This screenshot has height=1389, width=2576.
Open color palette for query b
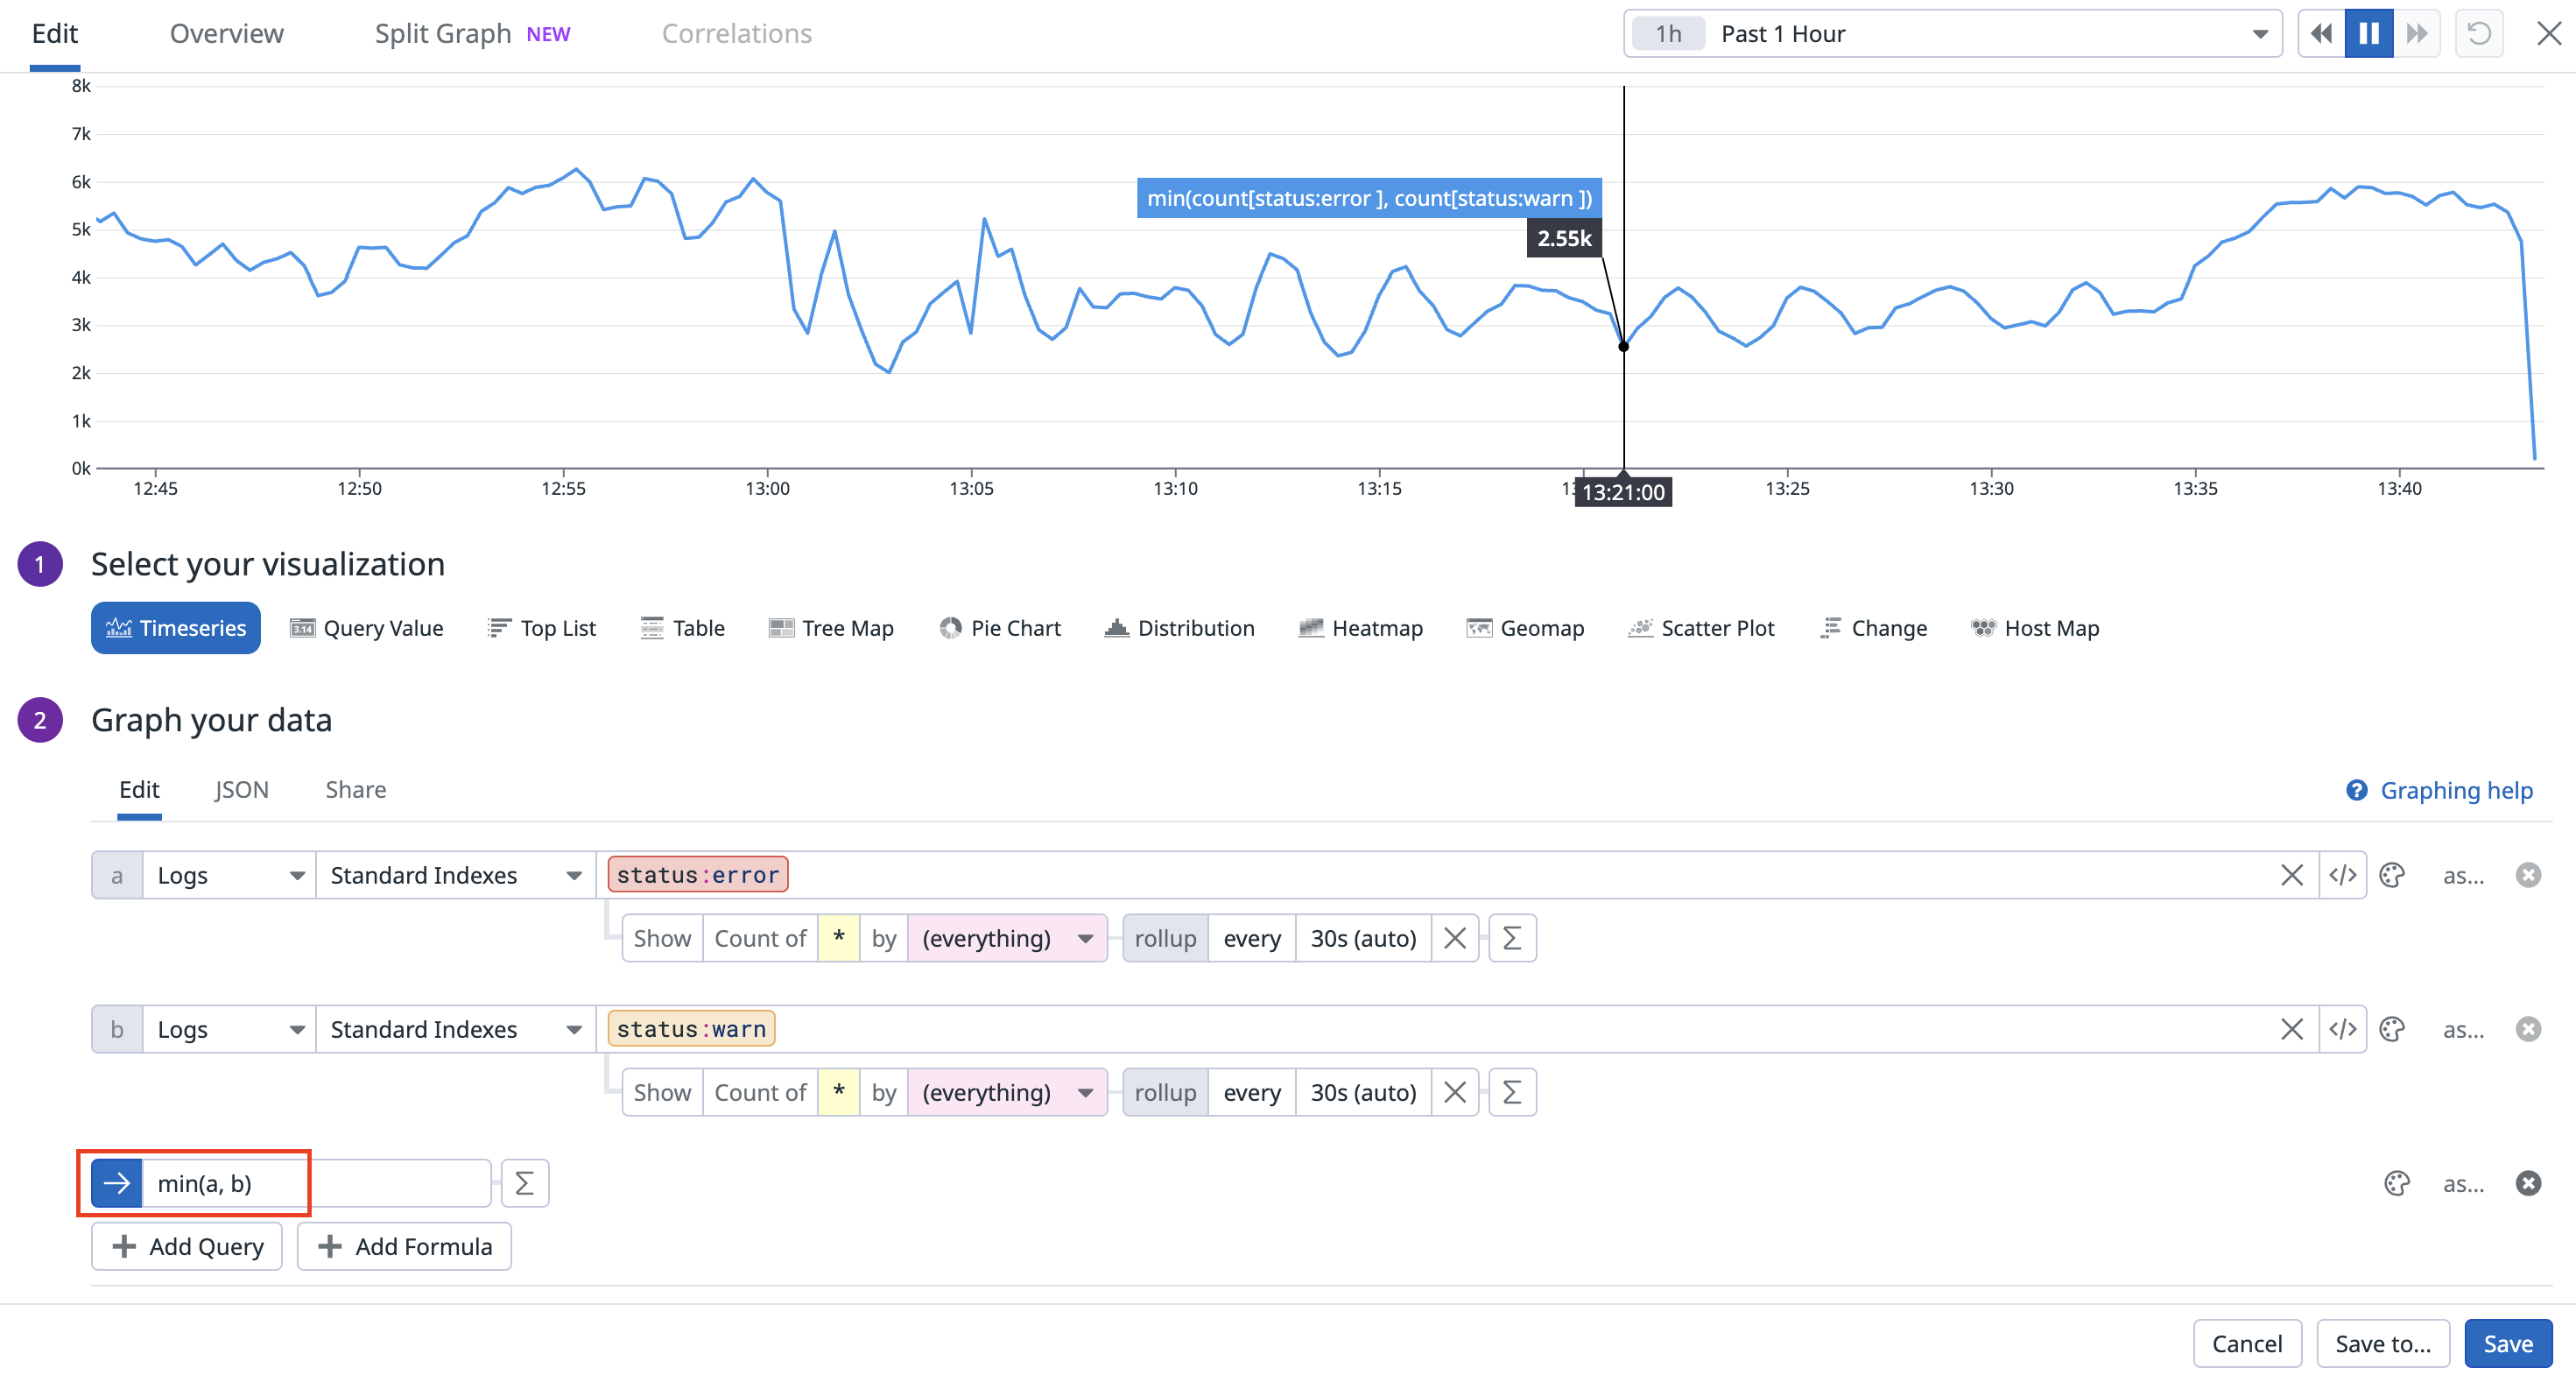click(2392, 1029)
